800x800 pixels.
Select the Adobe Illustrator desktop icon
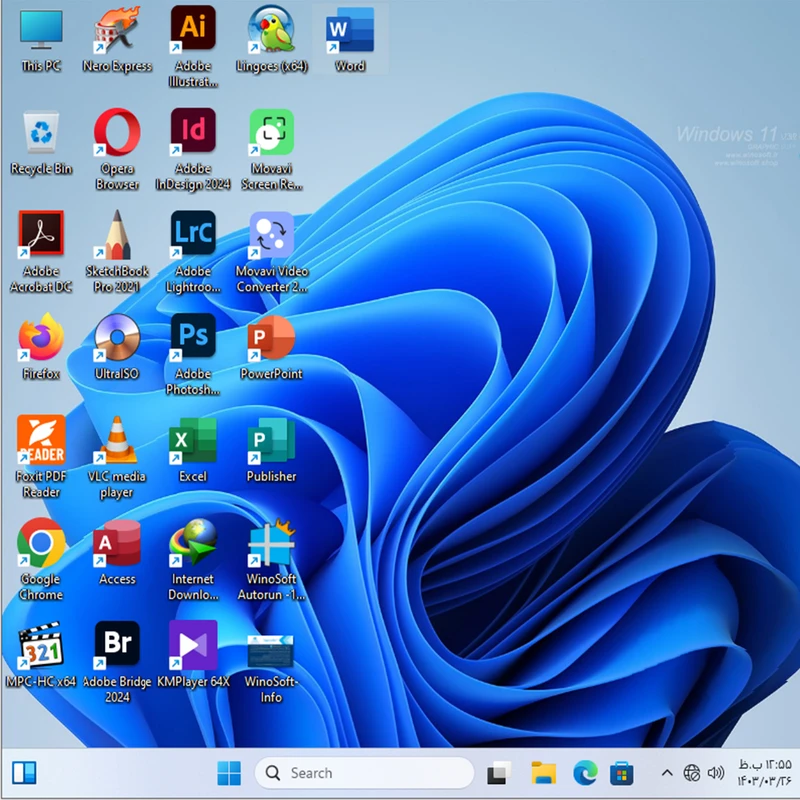[x=193, y=30]
